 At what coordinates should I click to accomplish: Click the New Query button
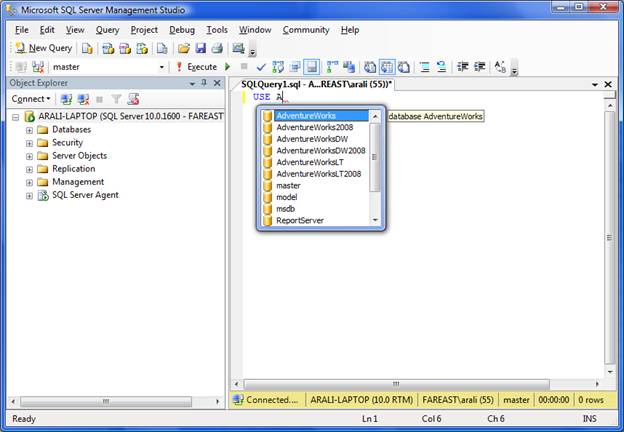tap(43, 48)
